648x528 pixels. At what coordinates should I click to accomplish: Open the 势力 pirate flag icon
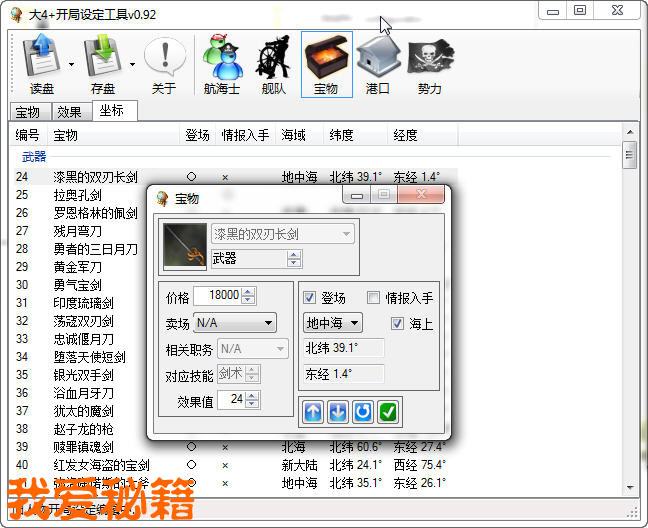point(430,64)
